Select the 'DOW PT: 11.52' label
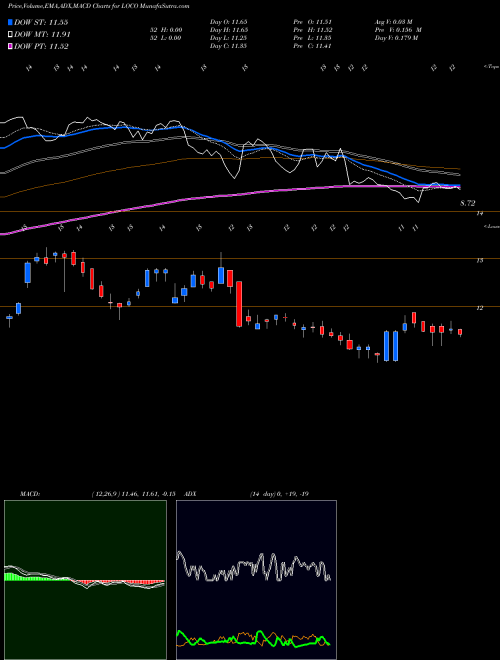 (41, 46)
